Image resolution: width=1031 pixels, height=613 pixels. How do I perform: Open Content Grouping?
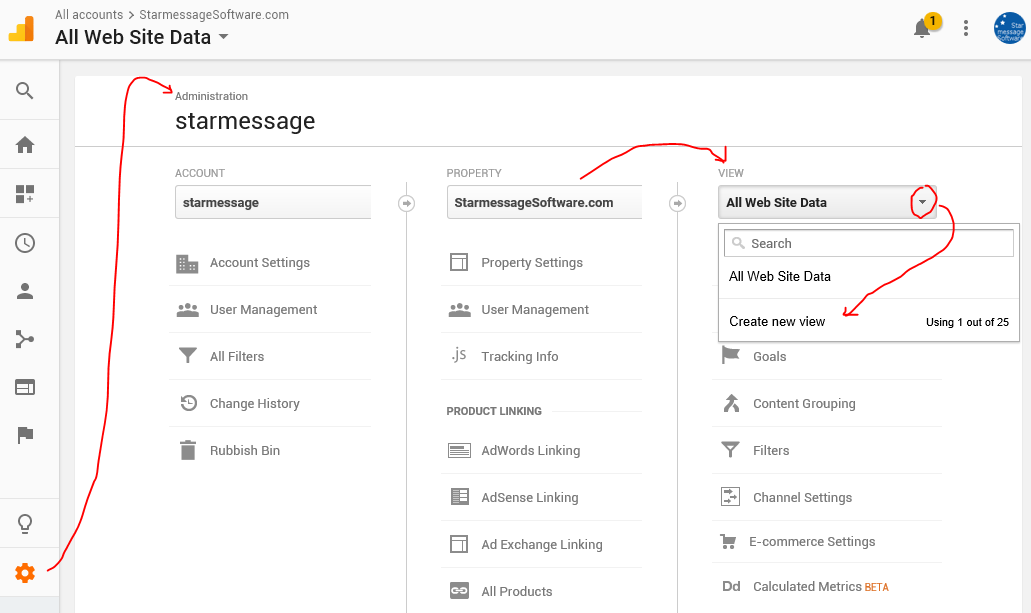[804, 403]
